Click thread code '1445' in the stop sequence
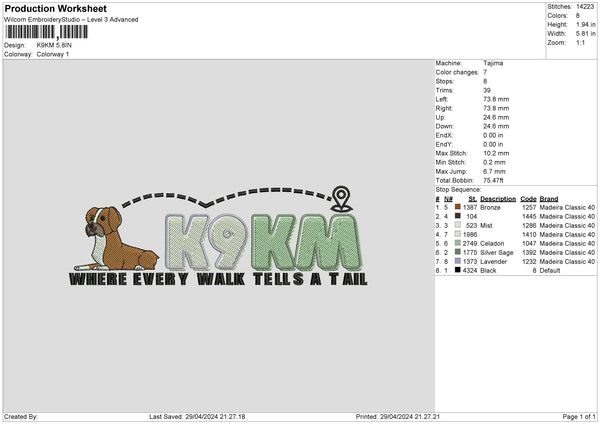Viewport: 600px width, 424px height. click(x=529, y=217)
